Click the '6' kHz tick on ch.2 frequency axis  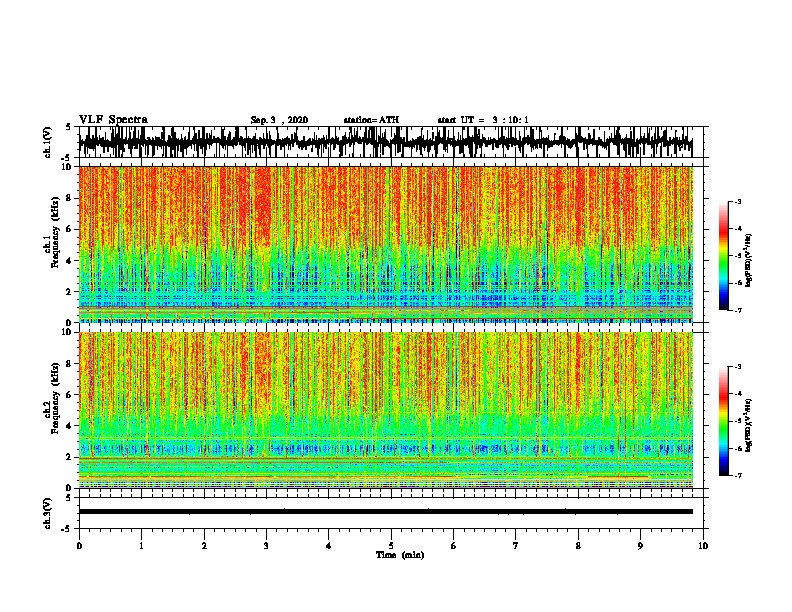(70, 395)
